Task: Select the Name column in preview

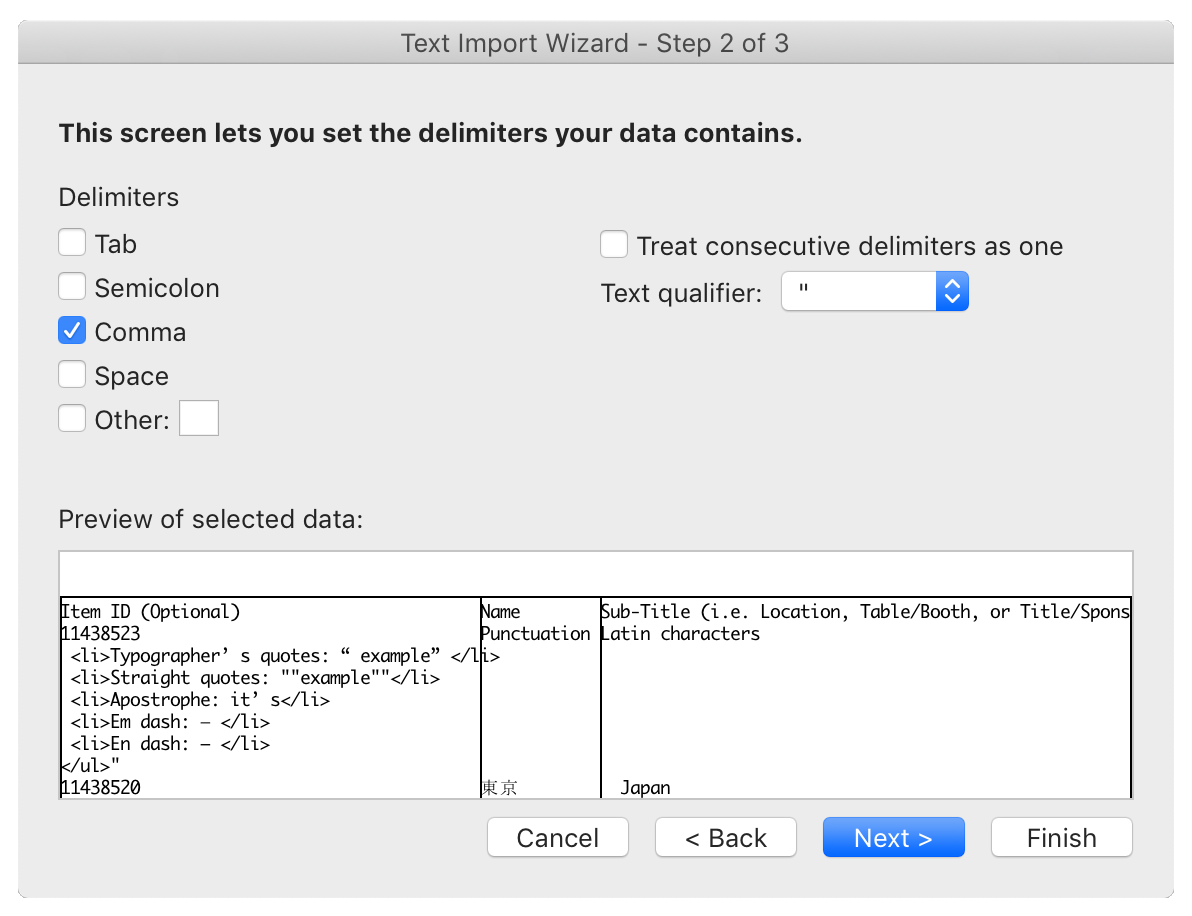Action: 500,612
